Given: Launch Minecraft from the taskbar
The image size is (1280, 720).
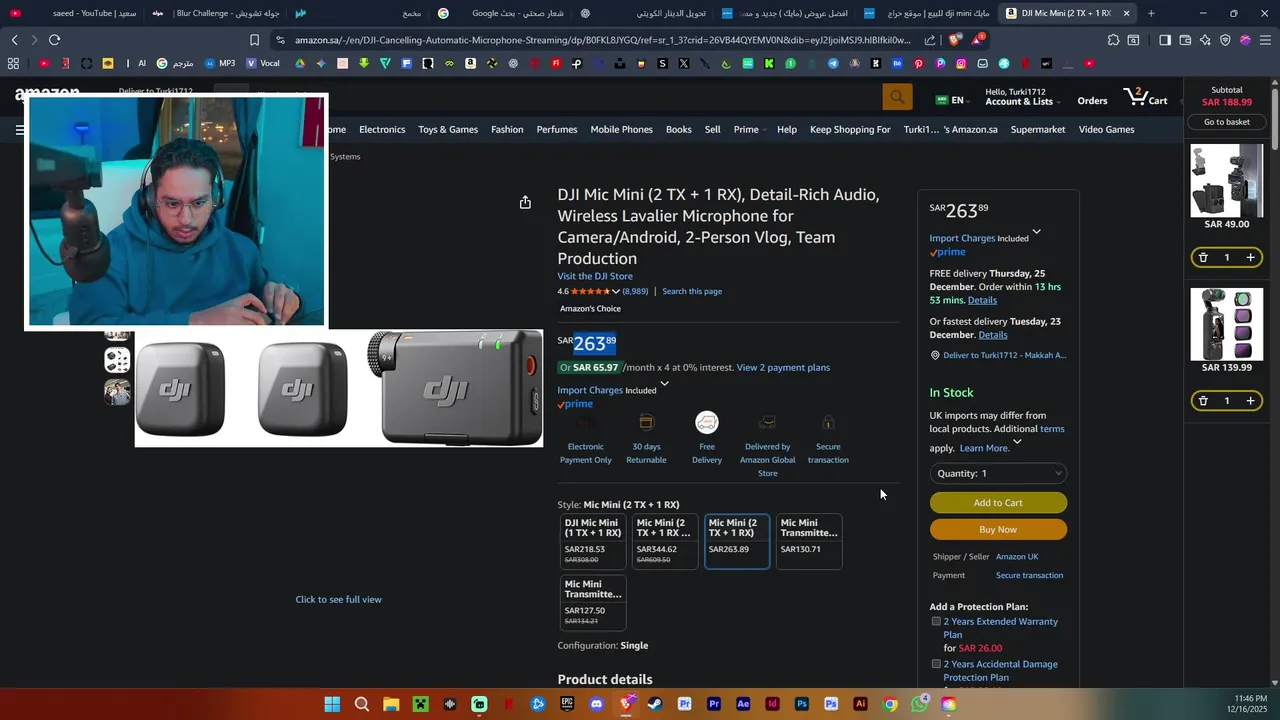Looking at the screenshot, I should pos(421,704).
